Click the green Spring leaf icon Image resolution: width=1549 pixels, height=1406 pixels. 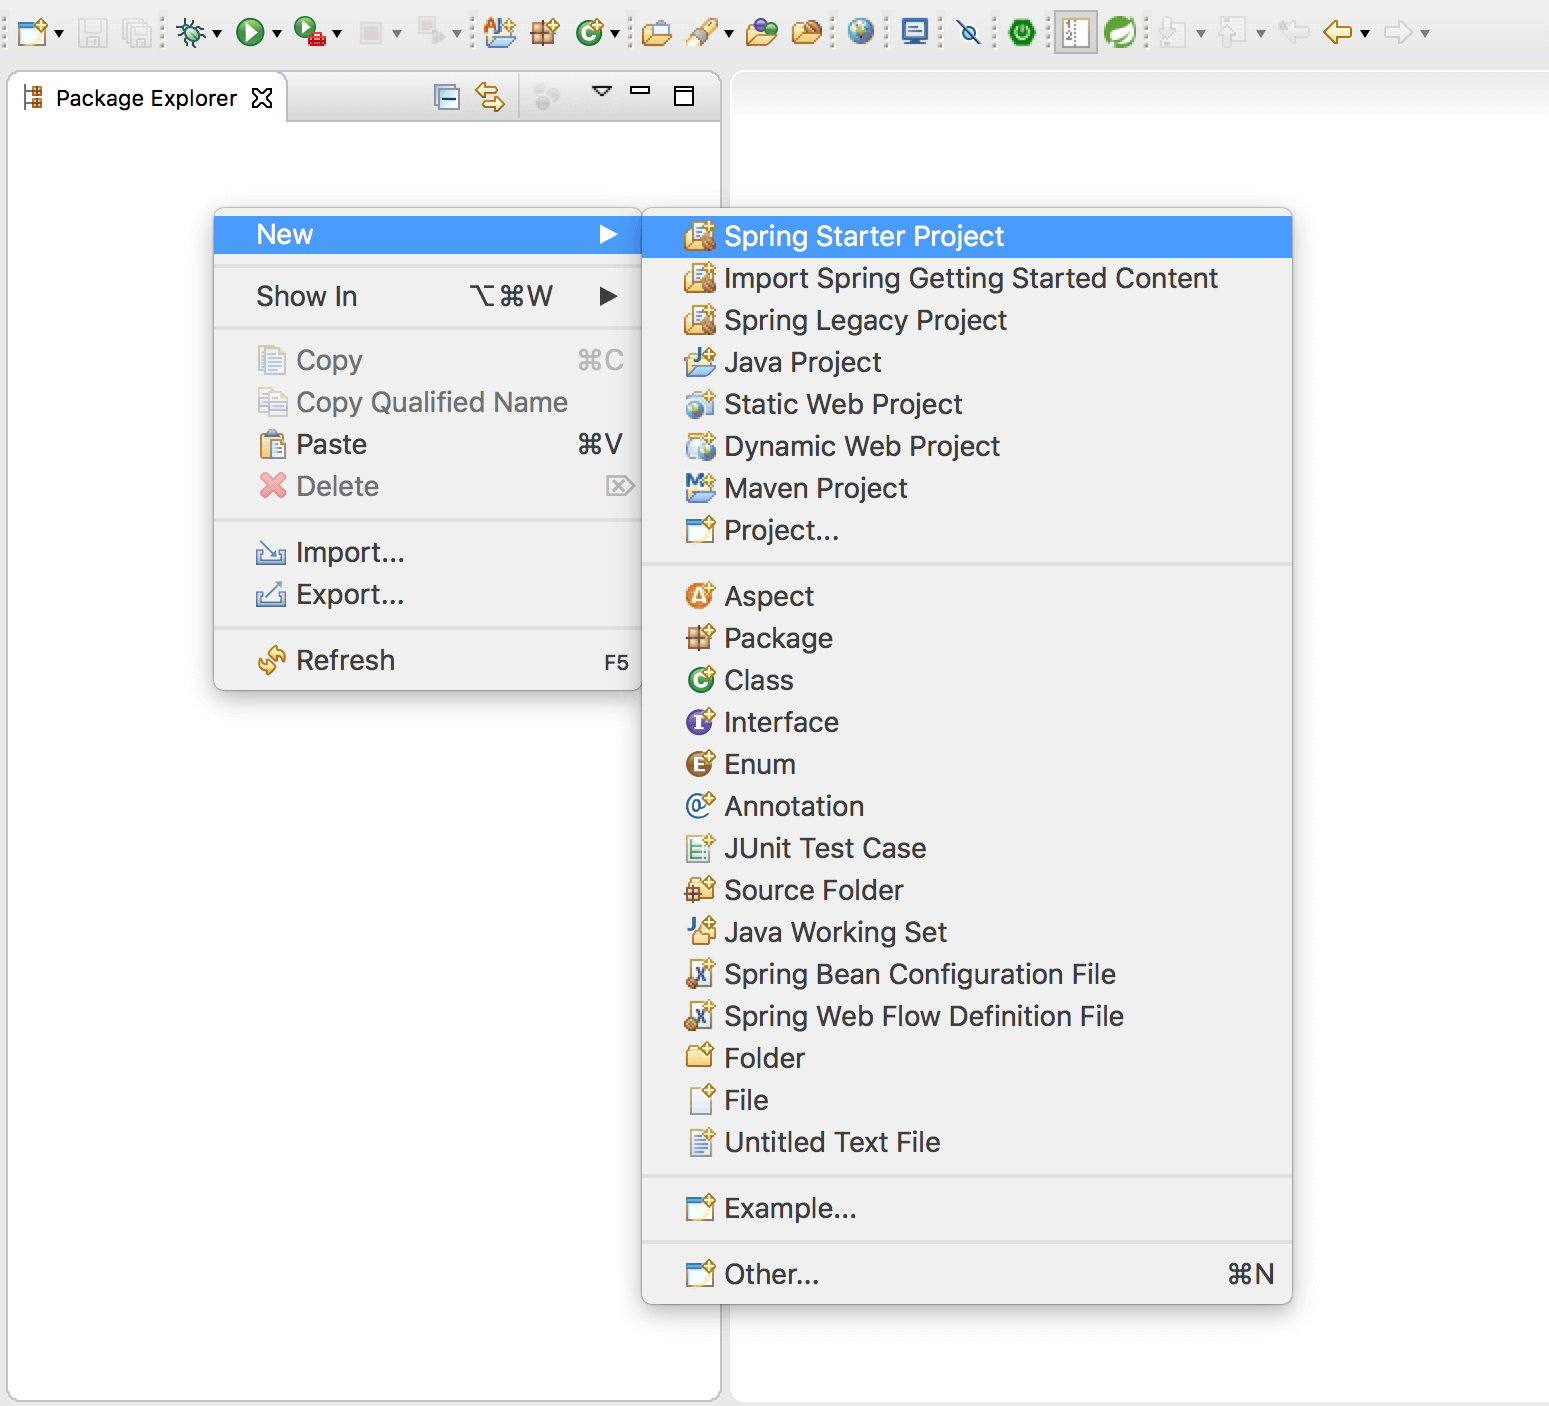click(1120, 33)
